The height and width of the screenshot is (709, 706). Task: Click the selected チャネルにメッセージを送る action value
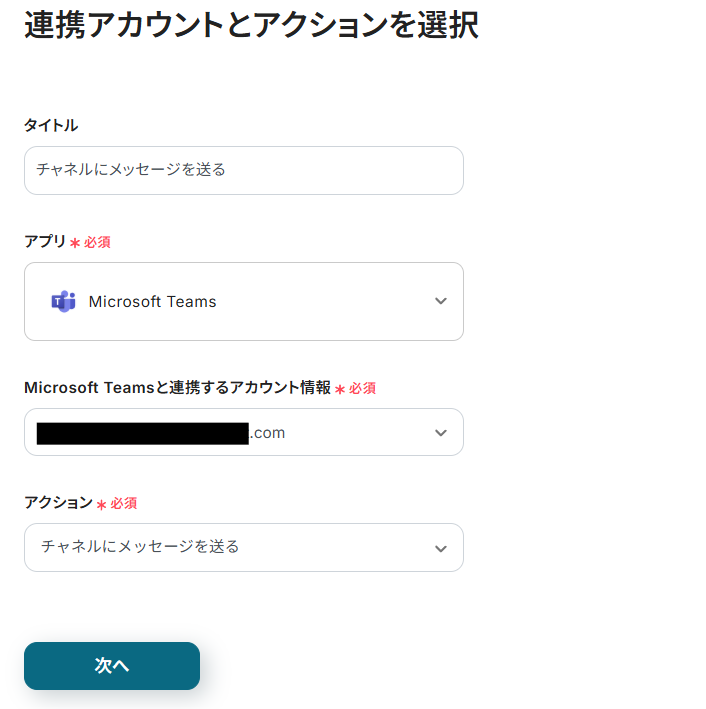pyautogui.click(x=140, y=547)
